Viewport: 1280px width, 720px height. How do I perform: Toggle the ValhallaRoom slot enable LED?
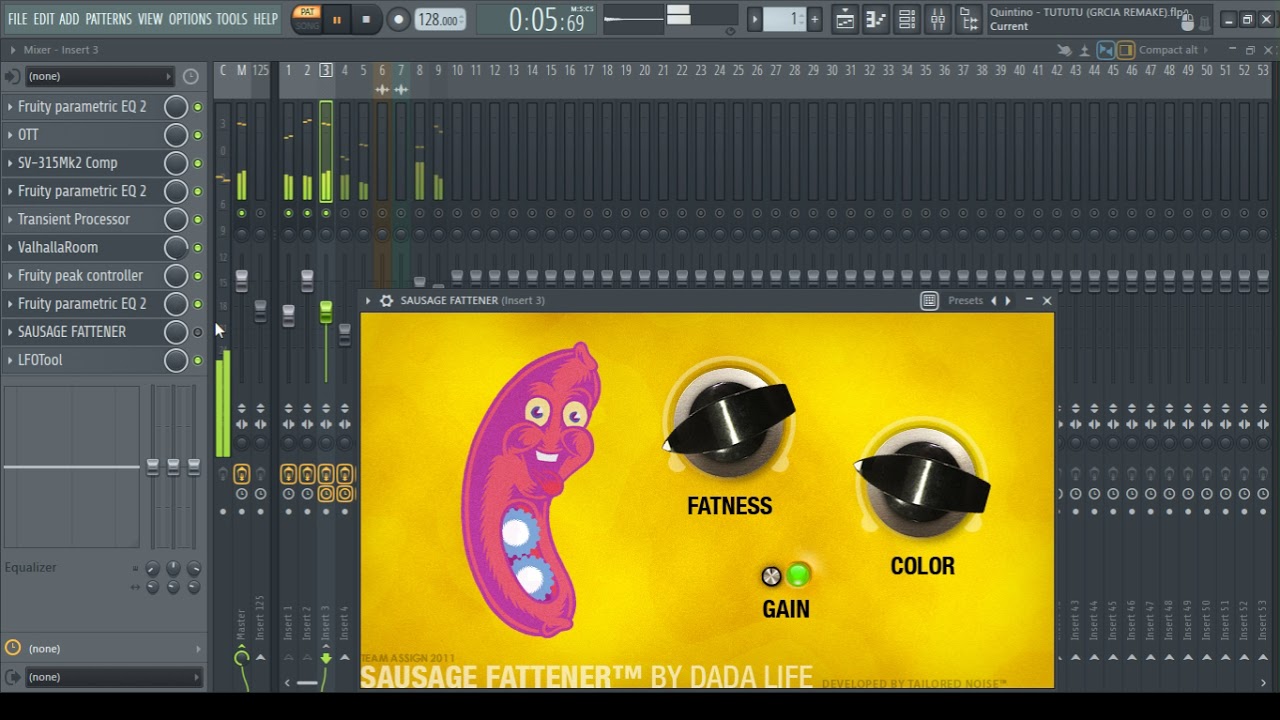tap(197, 247)
